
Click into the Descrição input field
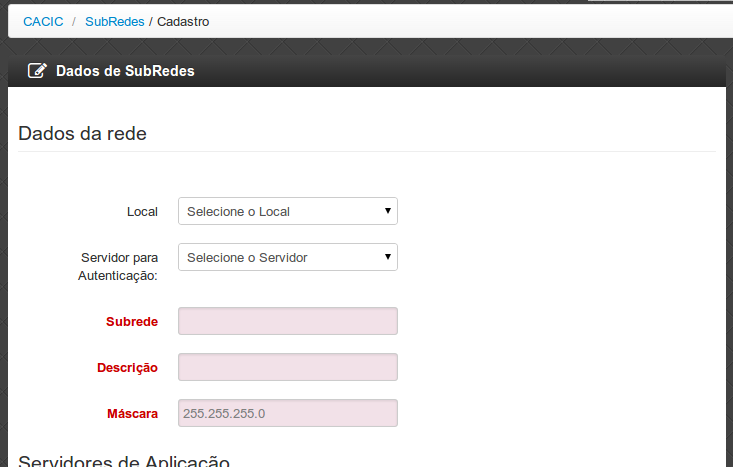288,367
